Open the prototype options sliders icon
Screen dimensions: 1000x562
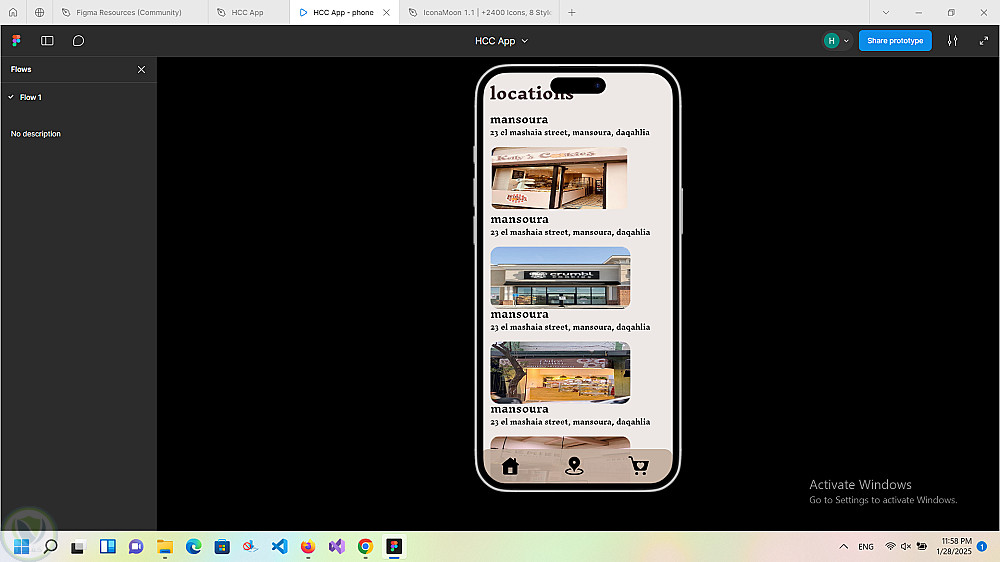[x=952, y=41]
